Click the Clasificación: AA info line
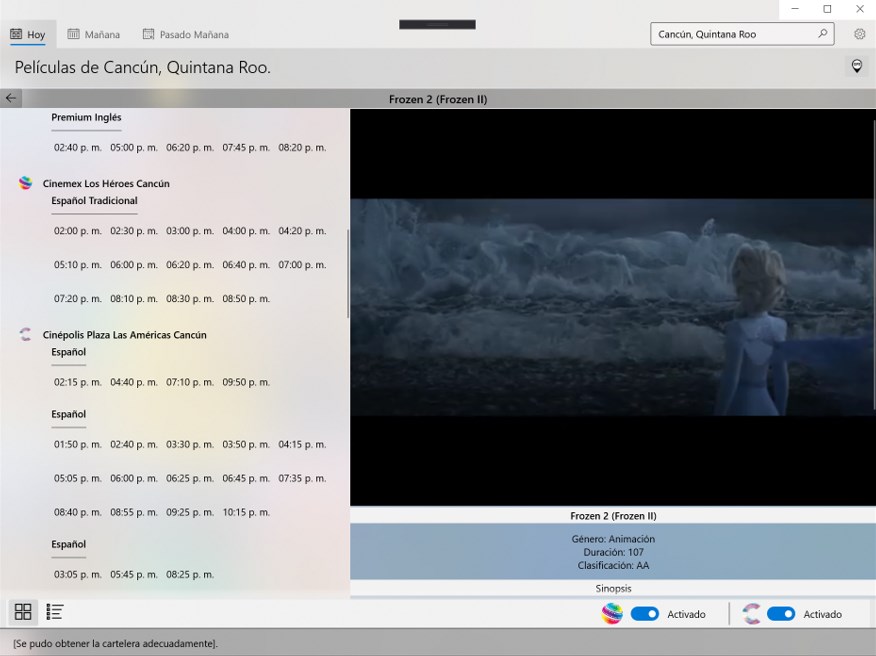This screenshot has height=656, width=876. 613,565
